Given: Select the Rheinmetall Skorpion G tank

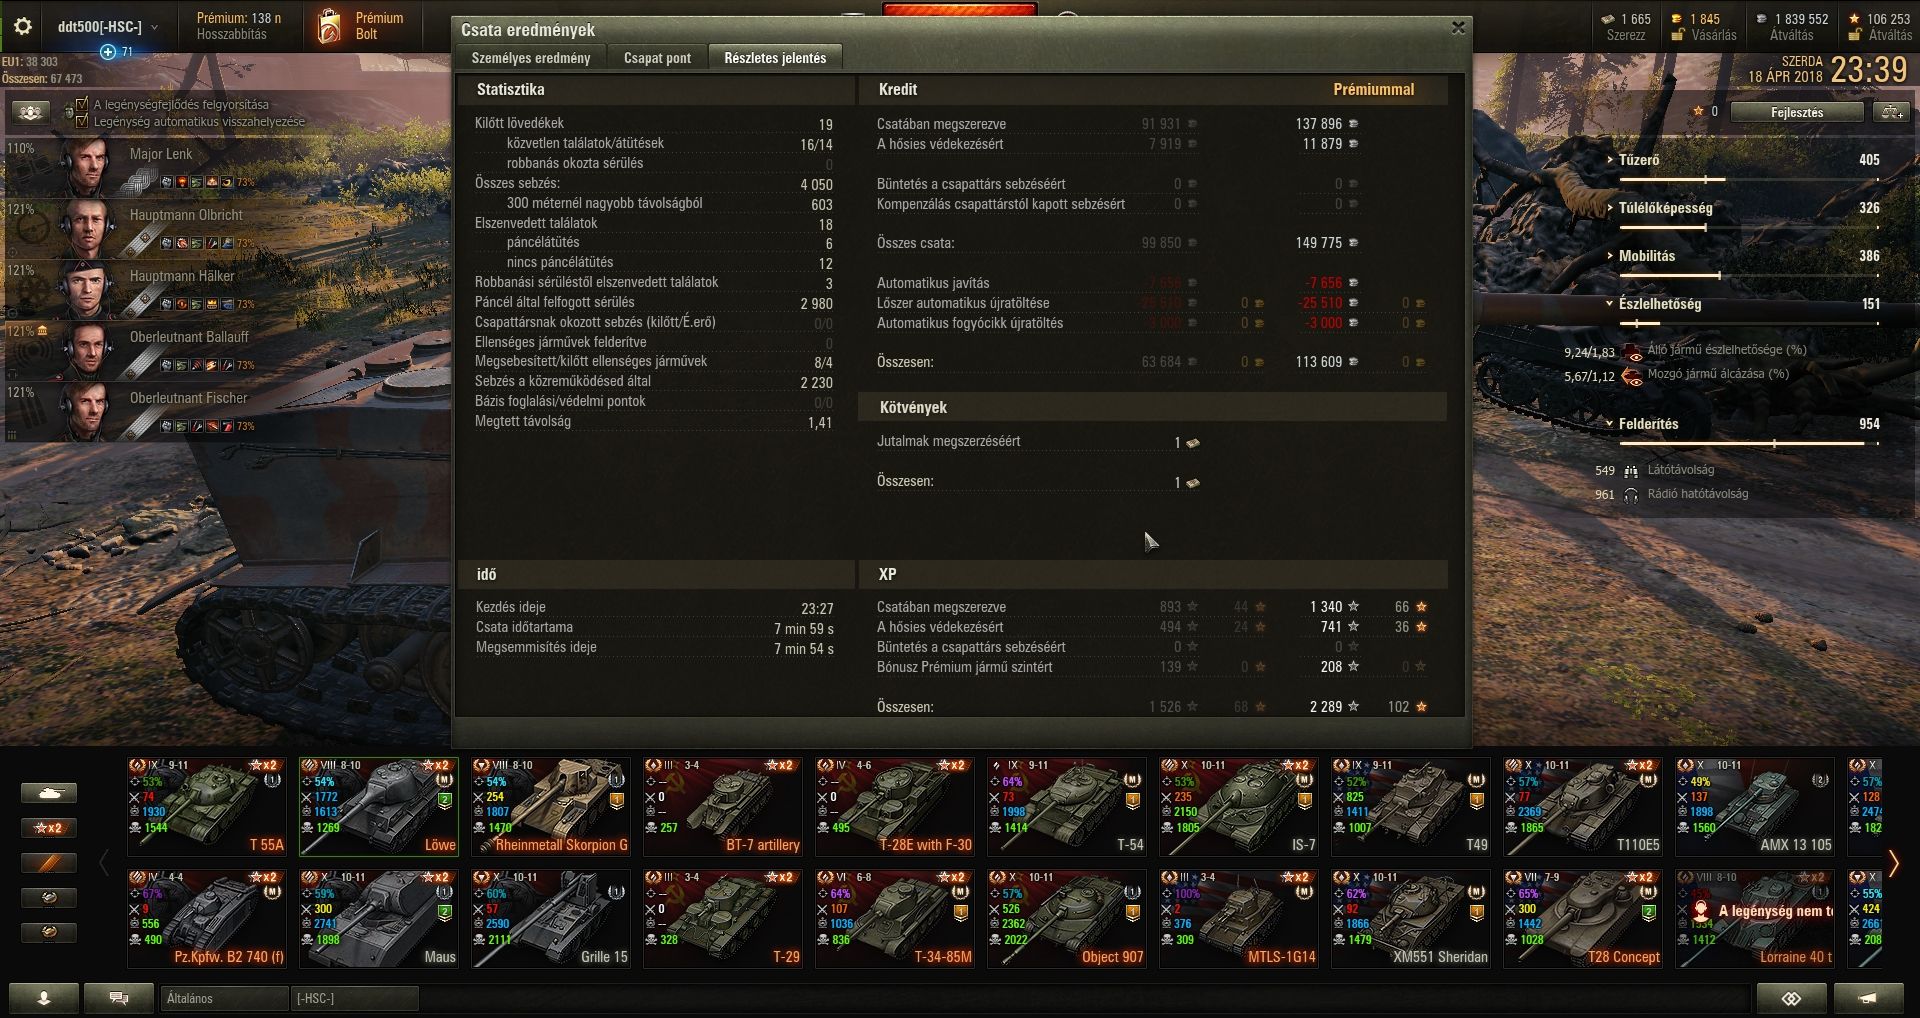Looking at the screenshot, I should pyautogui.click(x=551, y=806).
